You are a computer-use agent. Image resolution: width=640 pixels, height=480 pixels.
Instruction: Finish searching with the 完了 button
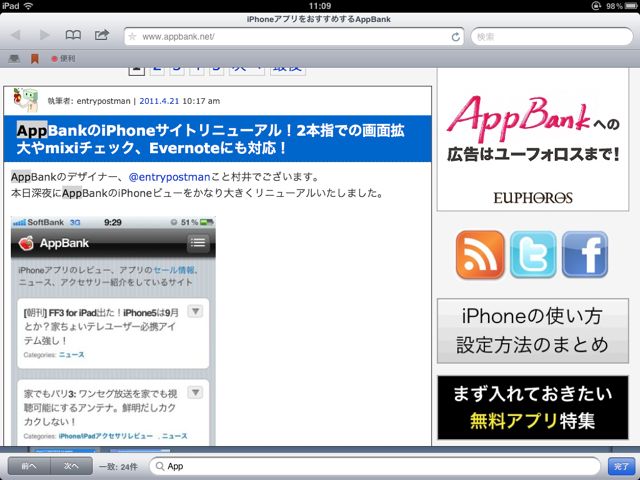621,466
